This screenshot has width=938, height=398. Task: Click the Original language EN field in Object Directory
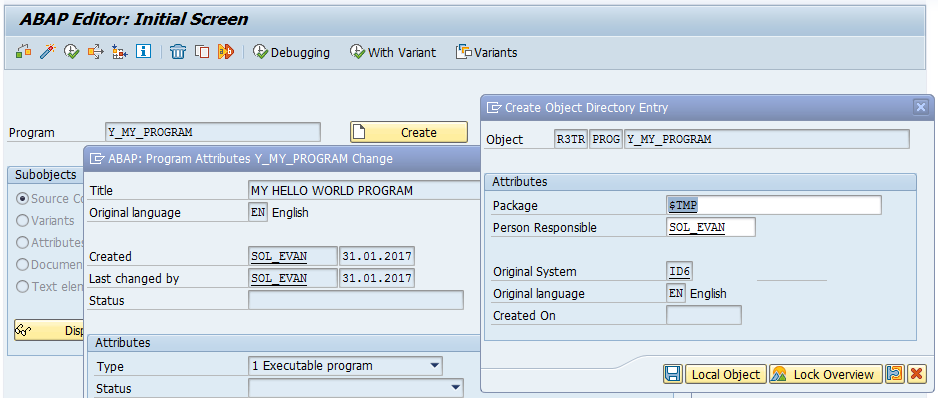676,293
